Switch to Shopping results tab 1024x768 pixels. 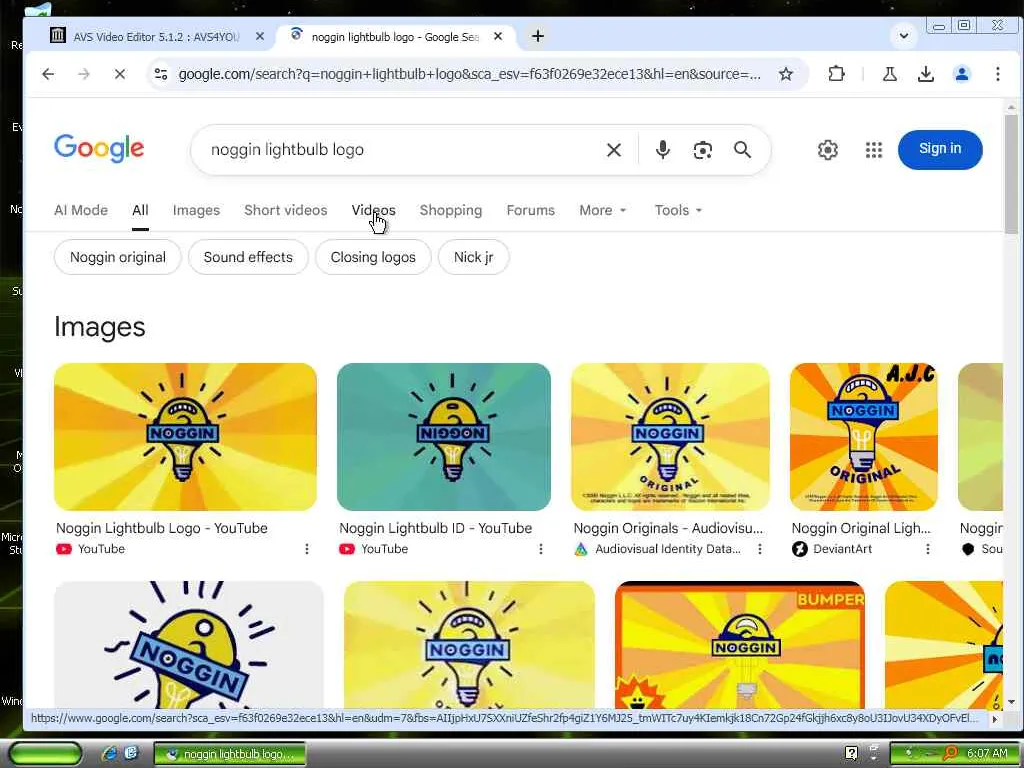tap(451, 210)
